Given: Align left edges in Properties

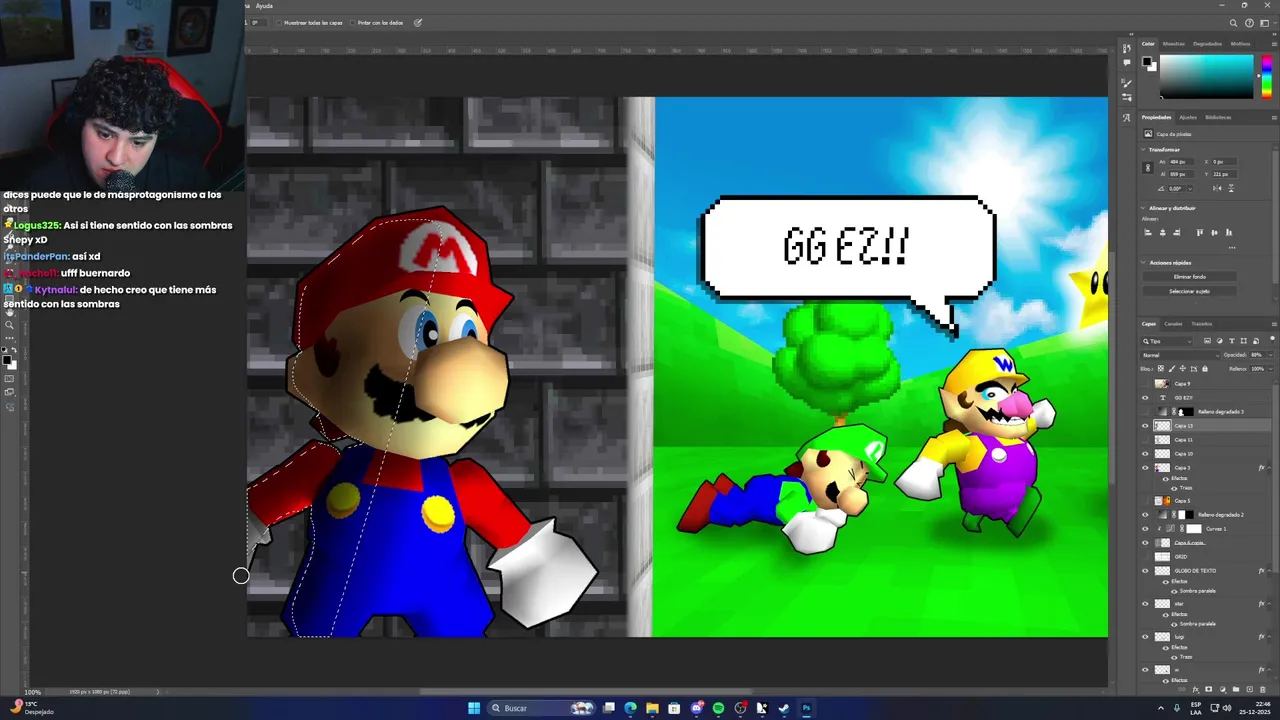Looking at the screenshot, I should point(1148,232).
